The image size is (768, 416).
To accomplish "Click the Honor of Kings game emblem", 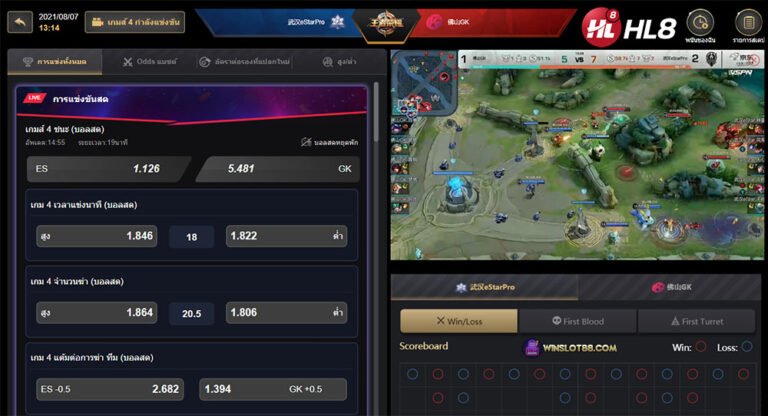I will click(386, 22).
